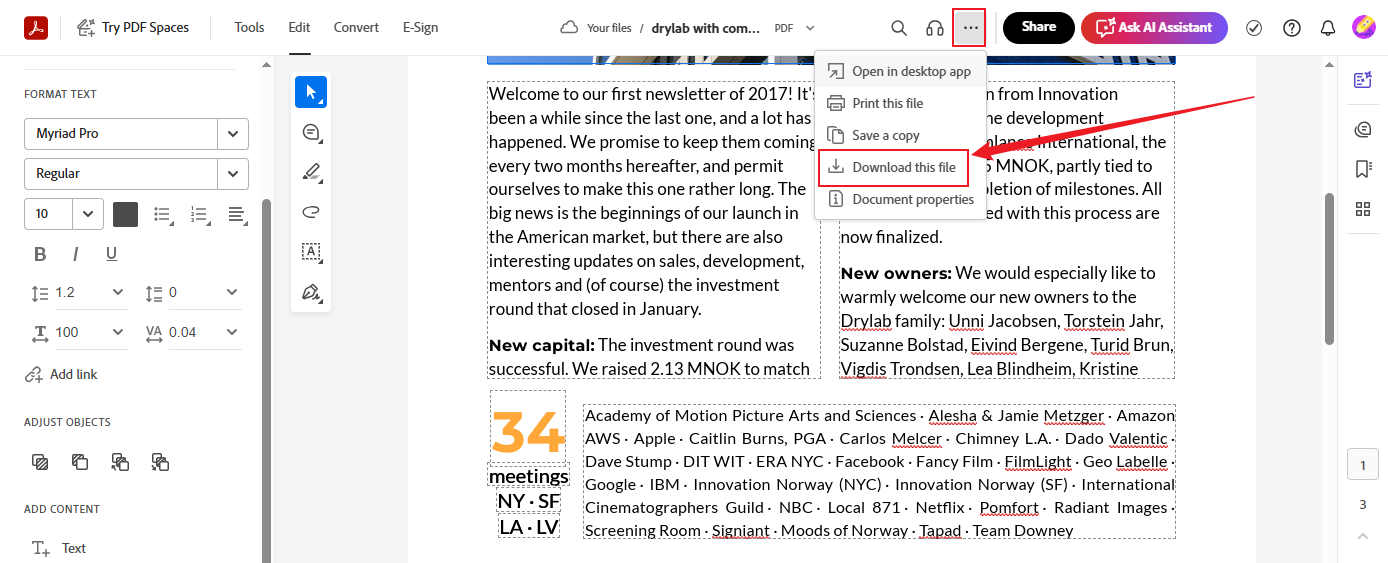Expand the PDF file type dropdown
1388x563 pixels.
810,28
